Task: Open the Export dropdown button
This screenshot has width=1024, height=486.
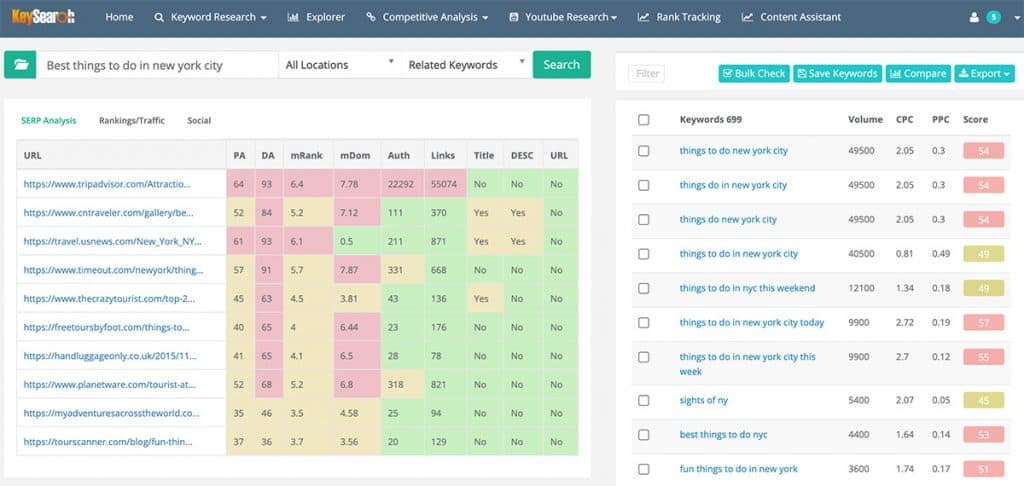Action: point(984,74)
